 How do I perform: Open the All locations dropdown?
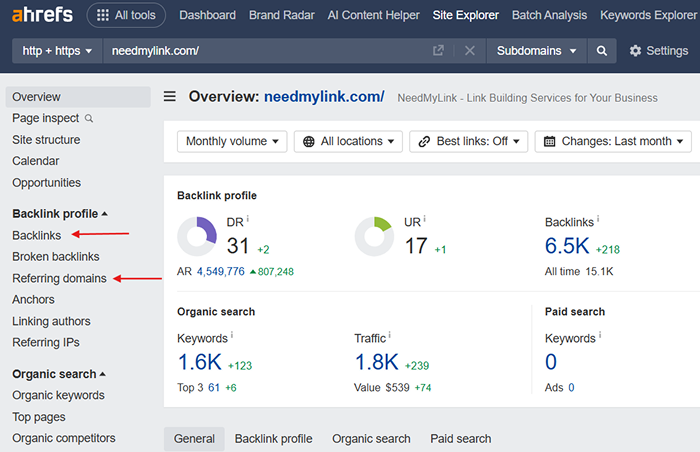click(348, 142)
